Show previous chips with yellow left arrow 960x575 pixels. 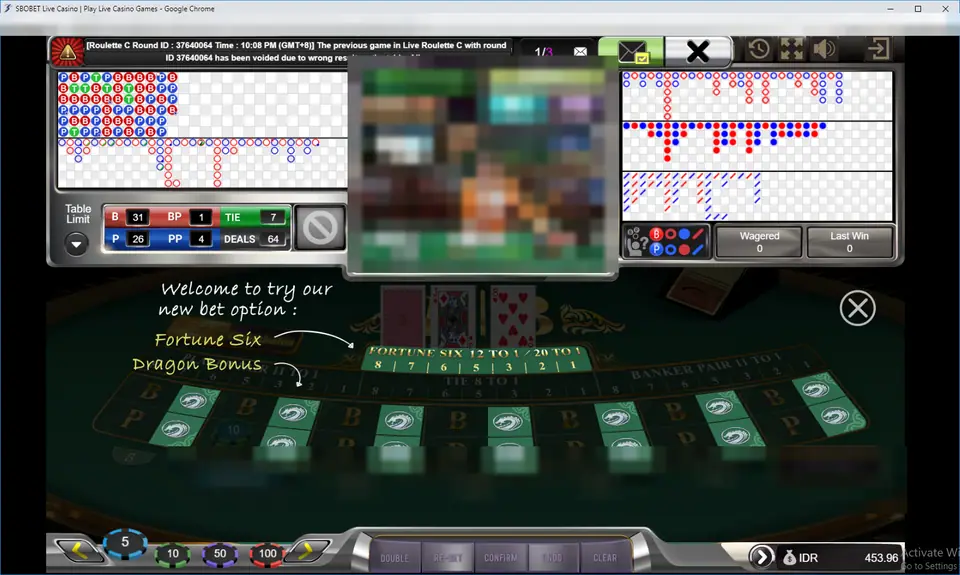tap(79, 550)
